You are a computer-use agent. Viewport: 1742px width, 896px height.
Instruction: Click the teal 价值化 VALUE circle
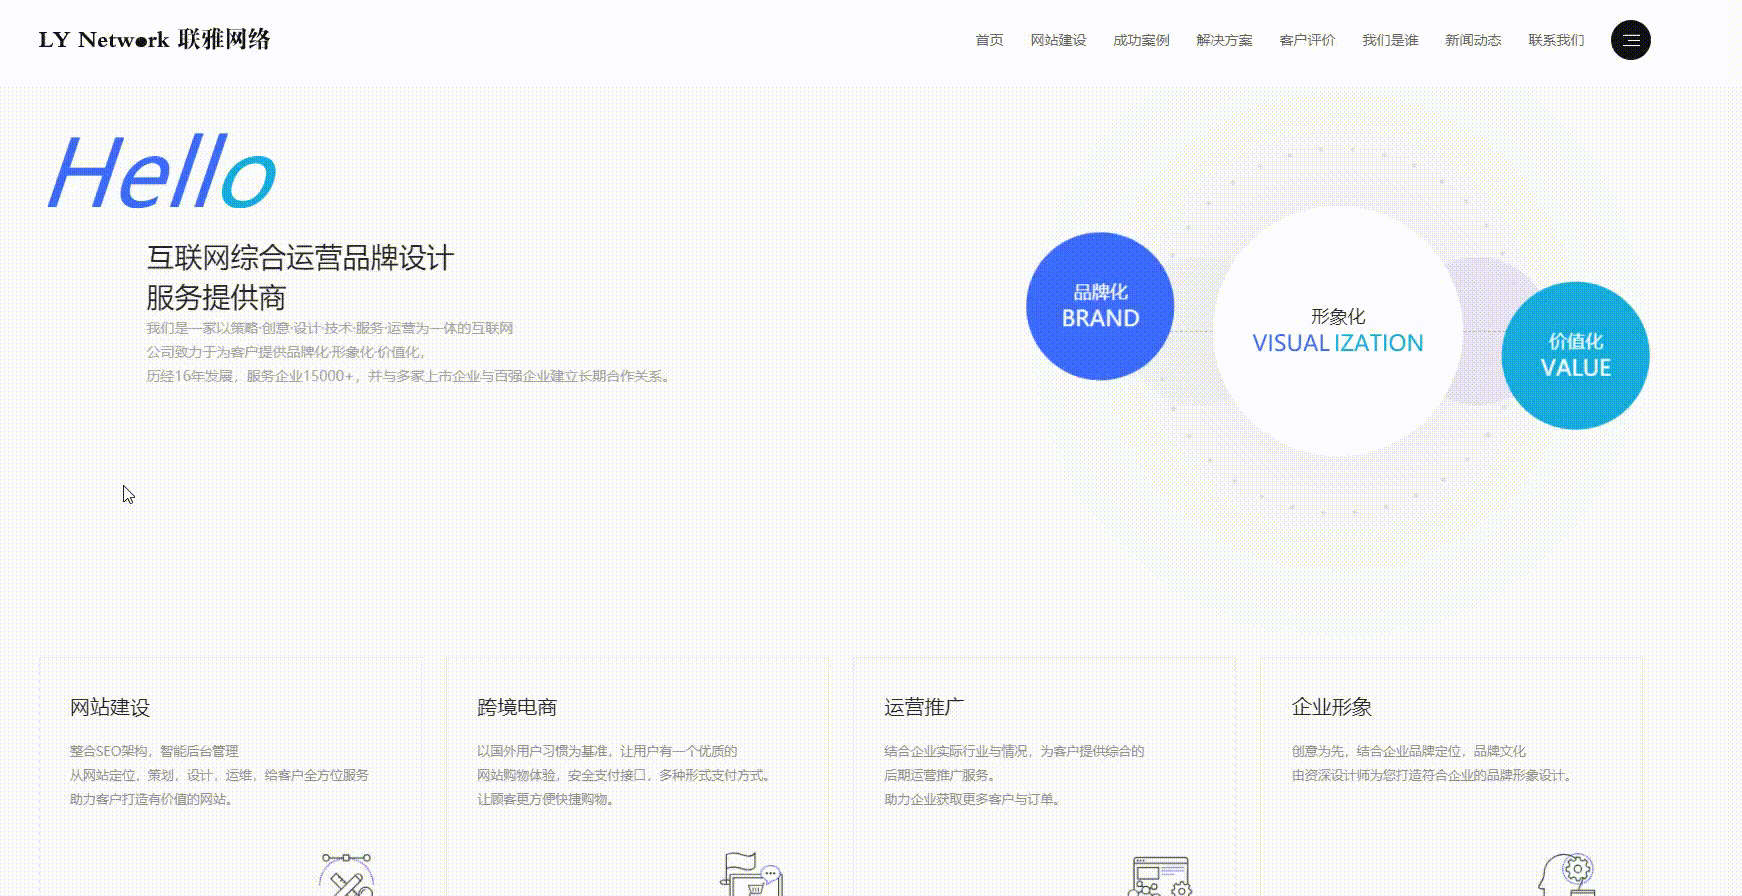(x=1575, y=355)
